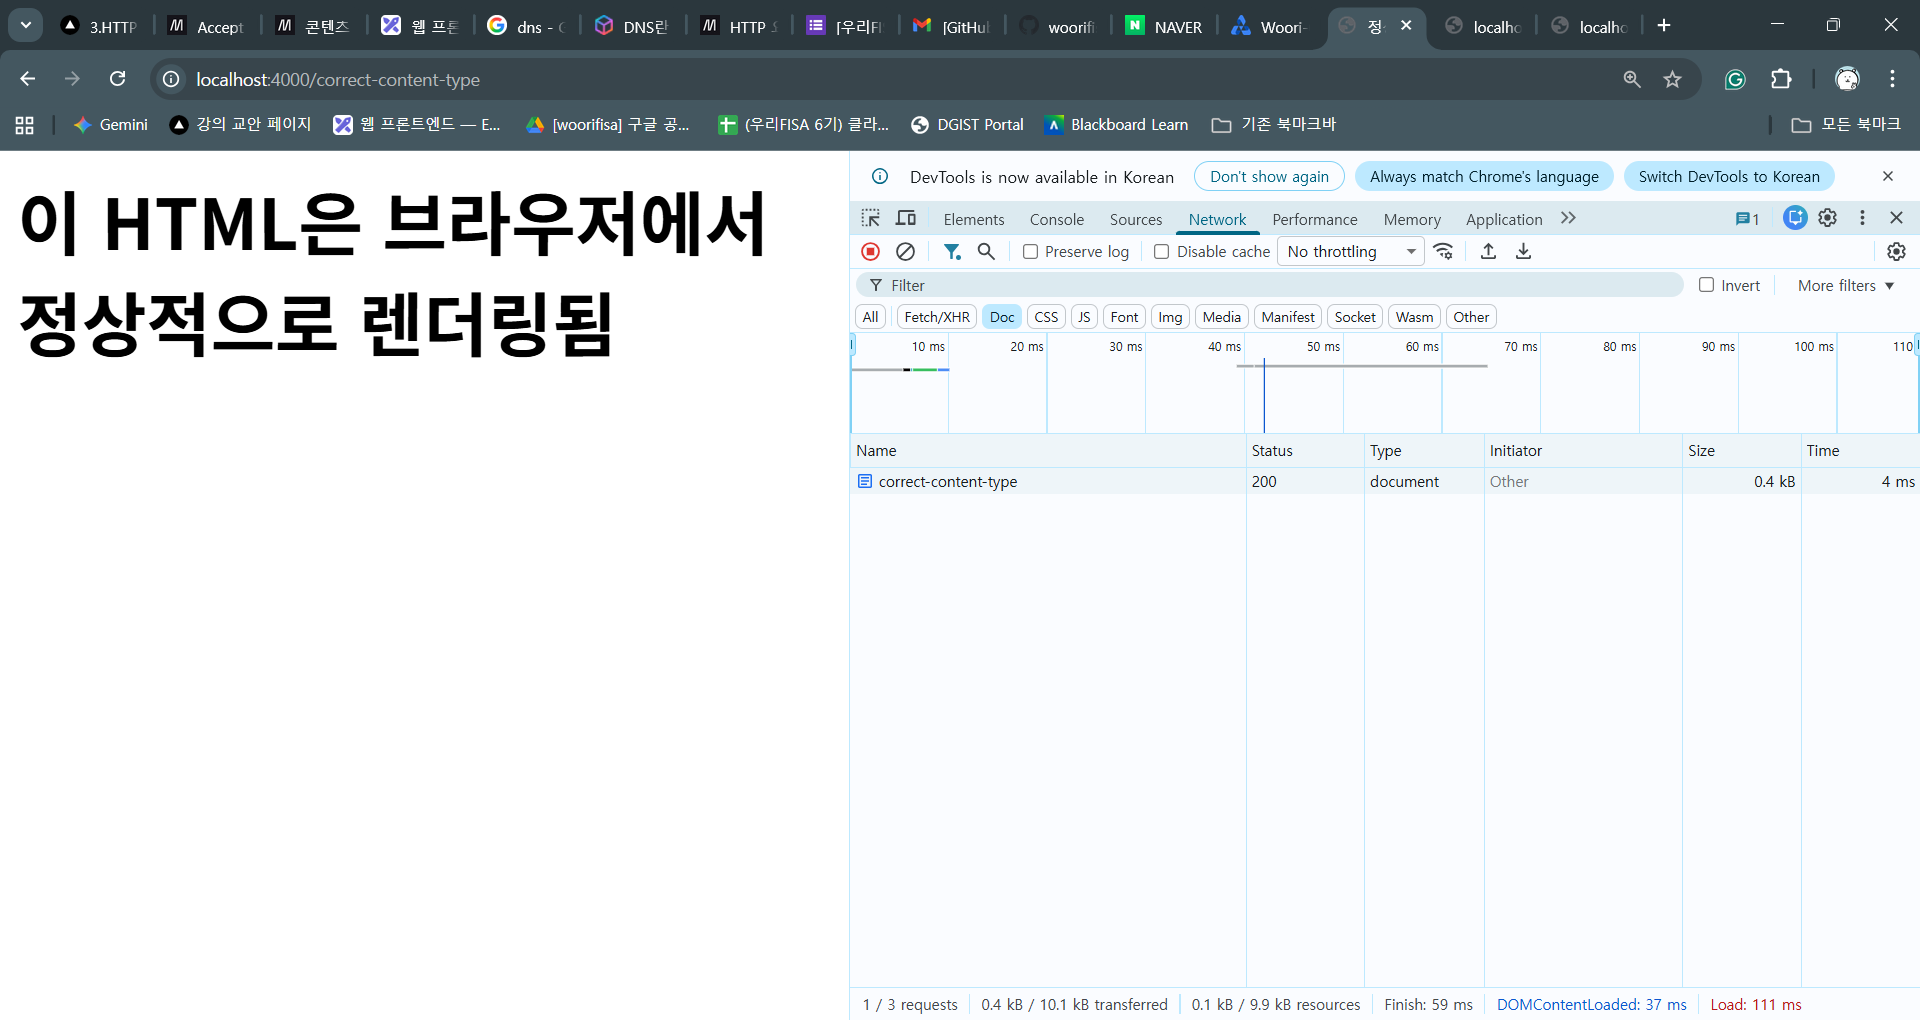The width and height of the screenshot is (1920, 1020).
Task: Click the zoom magnifier in address bar
Action: tap(1632, 79)
